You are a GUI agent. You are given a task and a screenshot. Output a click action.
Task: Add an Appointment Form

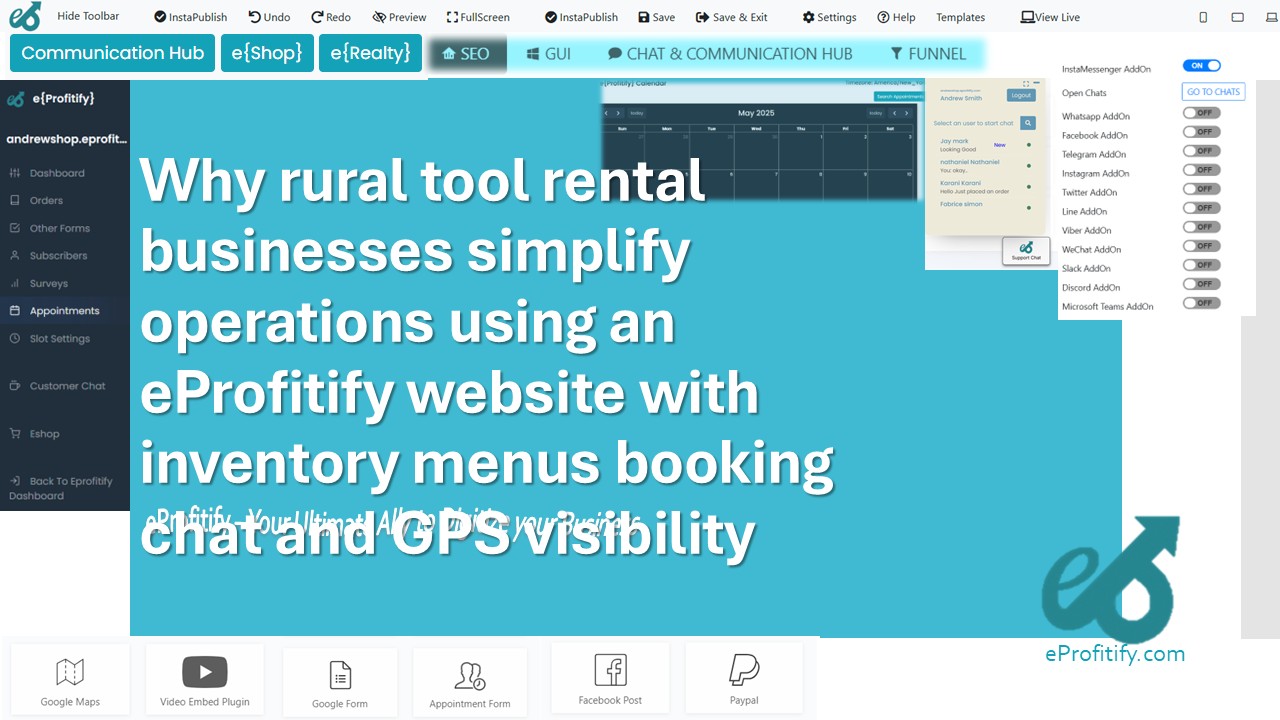click(x=470, y=680)
